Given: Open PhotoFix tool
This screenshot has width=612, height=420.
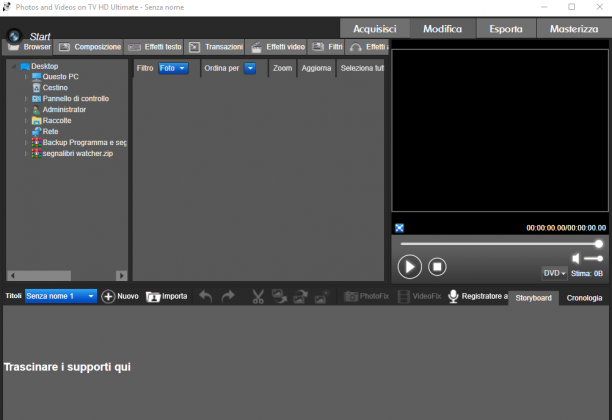Looking at the screenshot, I should [x=367, y=296].
